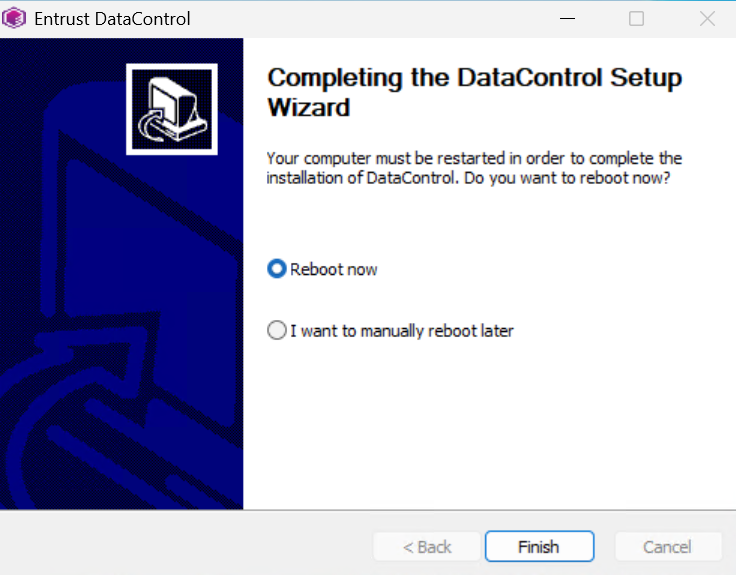The height and width of the screenshot is (575, 736).
Task: Click the "Entrust DataControl" title bar text
Action: (112, 19)
